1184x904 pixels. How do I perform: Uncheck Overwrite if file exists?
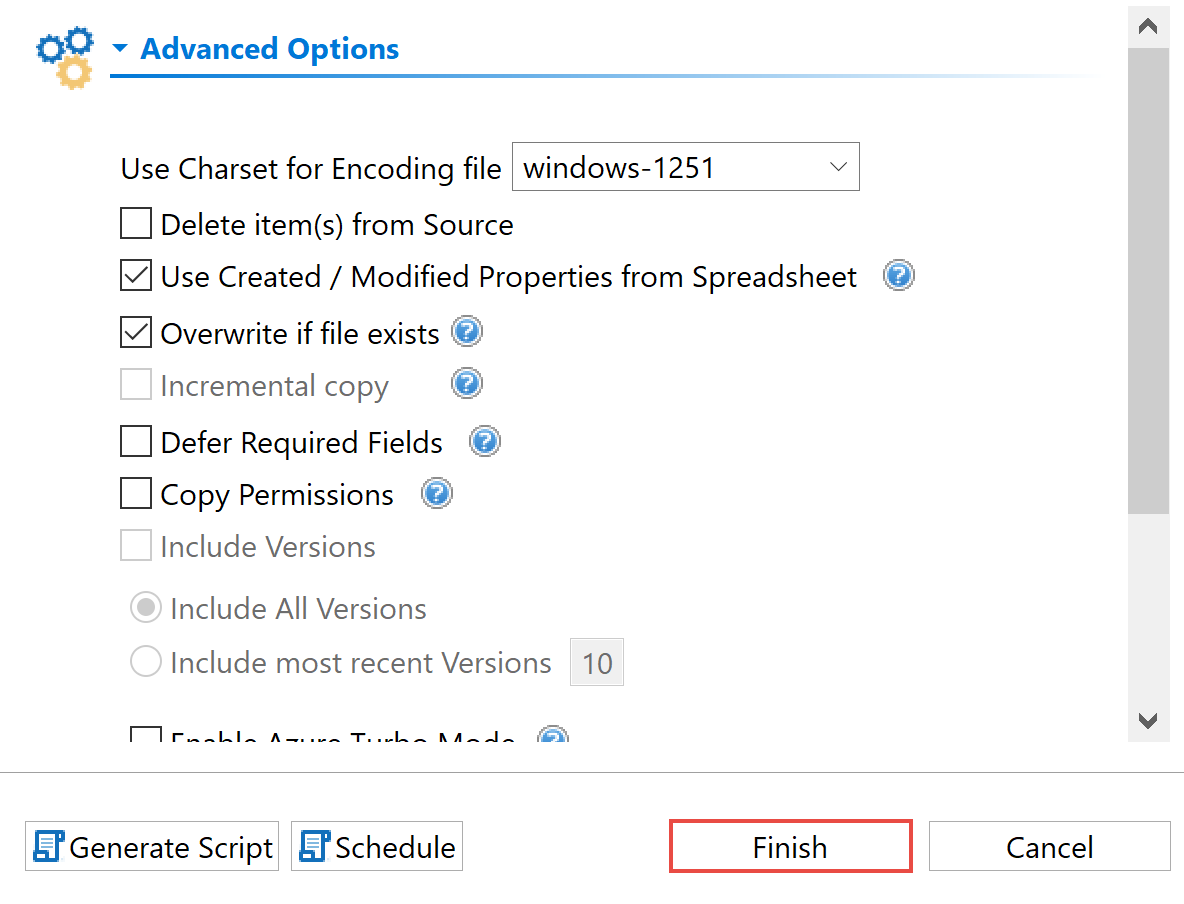[136, 333]
